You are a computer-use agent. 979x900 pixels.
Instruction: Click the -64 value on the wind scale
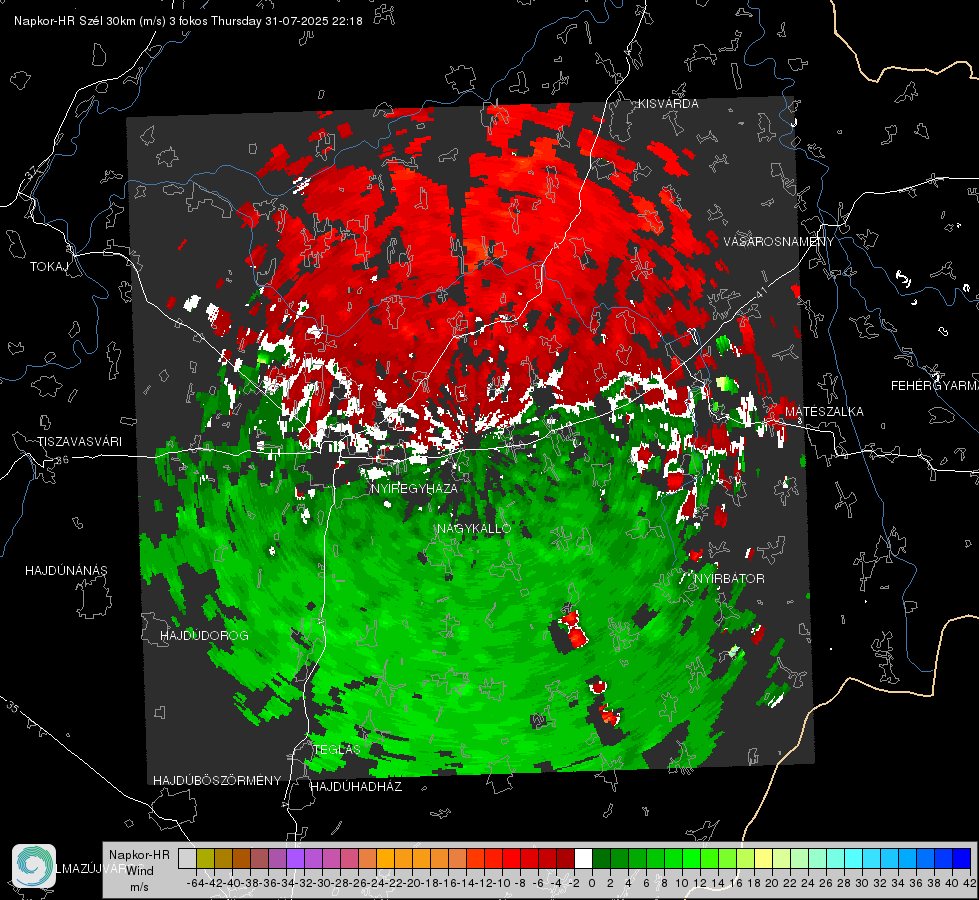(195, 883)
